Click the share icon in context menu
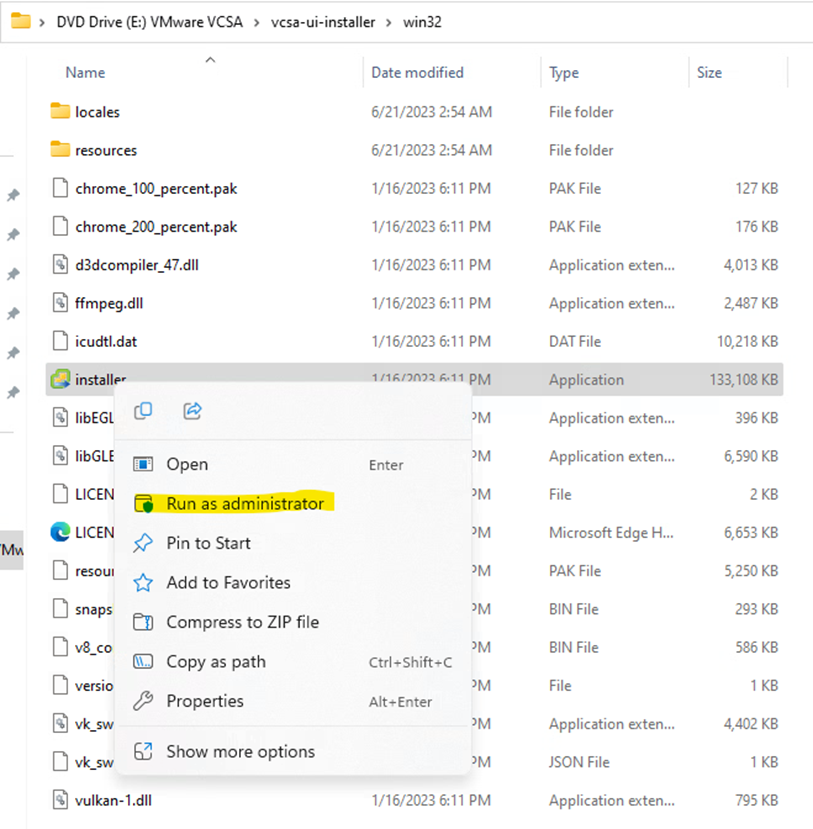Image resolution: width=813 pixels, height=829 pixels. (193, 410)
